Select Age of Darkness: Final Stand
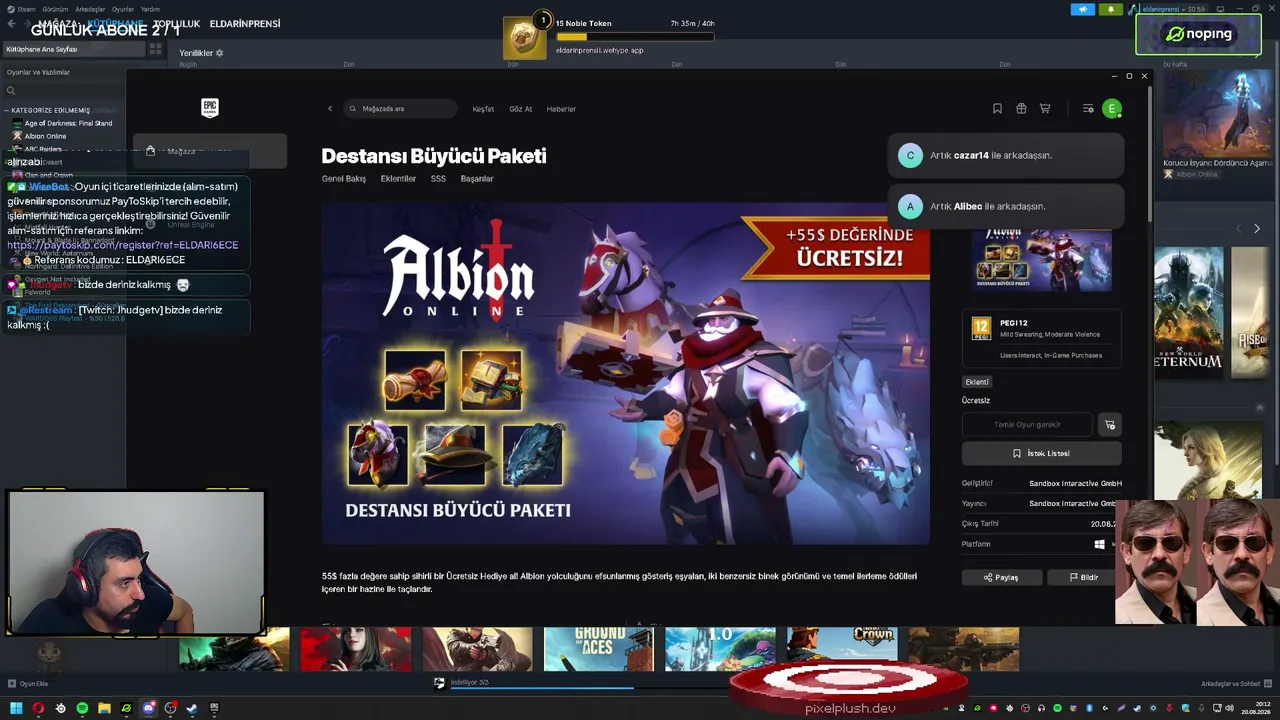This screenshot has width=1280, height=720. (x=68, y=123)
